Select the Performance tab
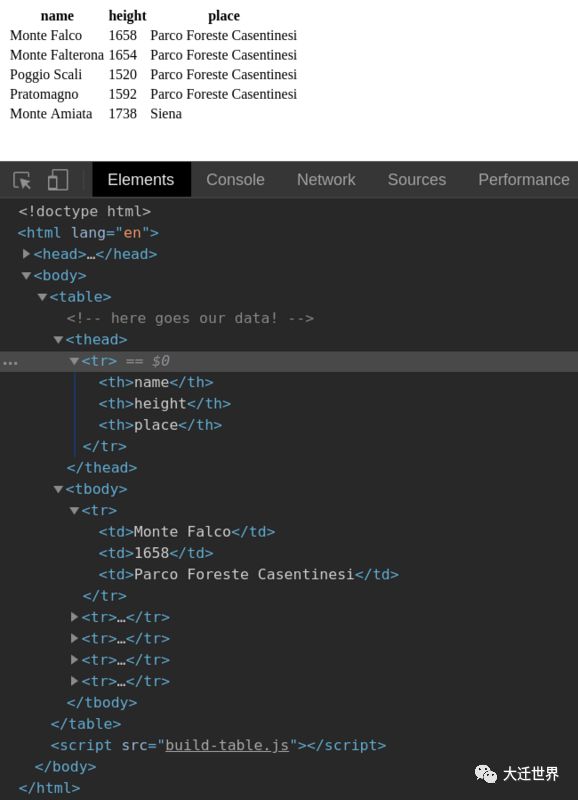The height and width of the screenshot is (800, 578). pos(523,180)
